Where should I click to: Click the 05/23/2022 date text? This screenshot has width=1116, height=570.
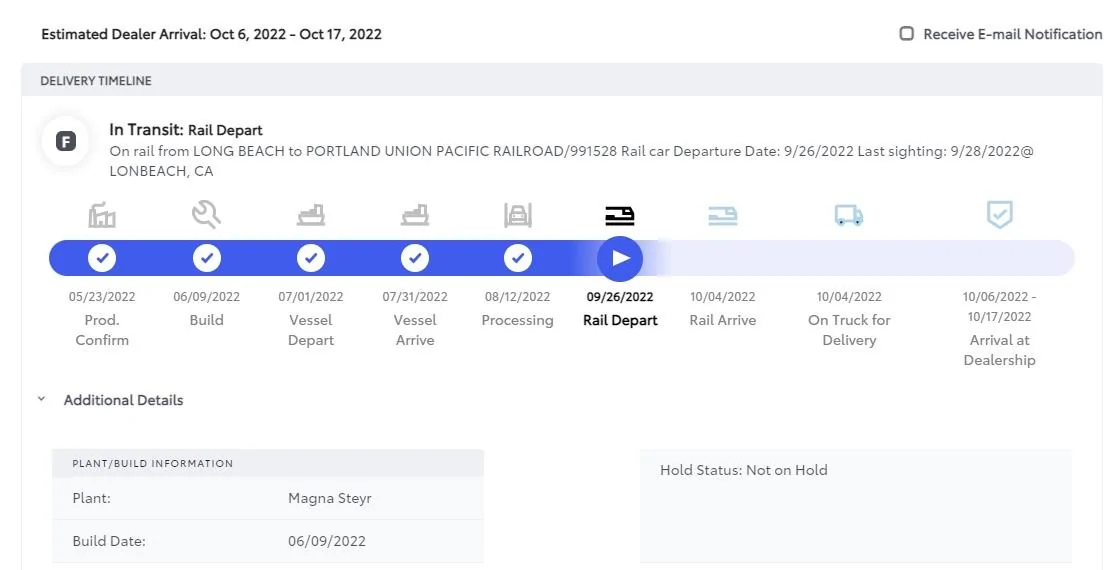point(102,297)
